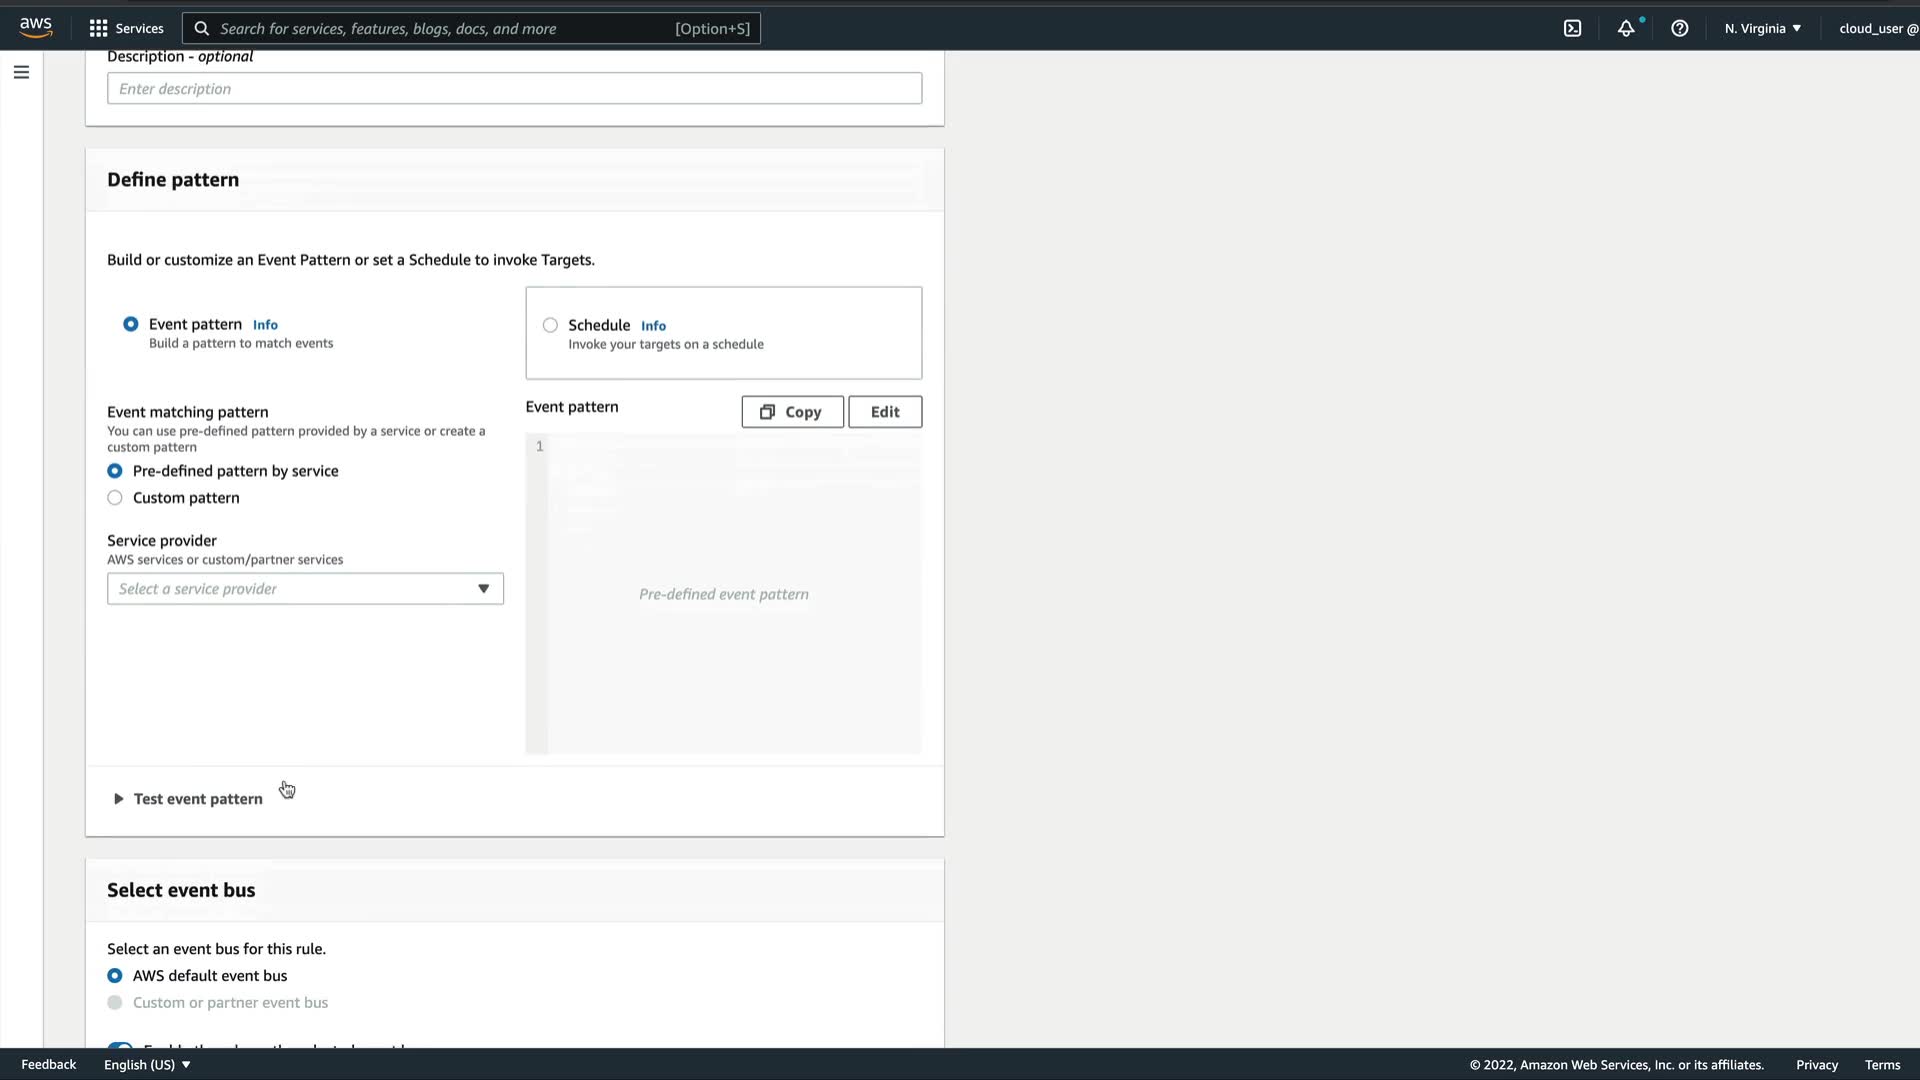Open the cloud_user account menu
Viewport: 1920px width, 1080px height.
1877,28
